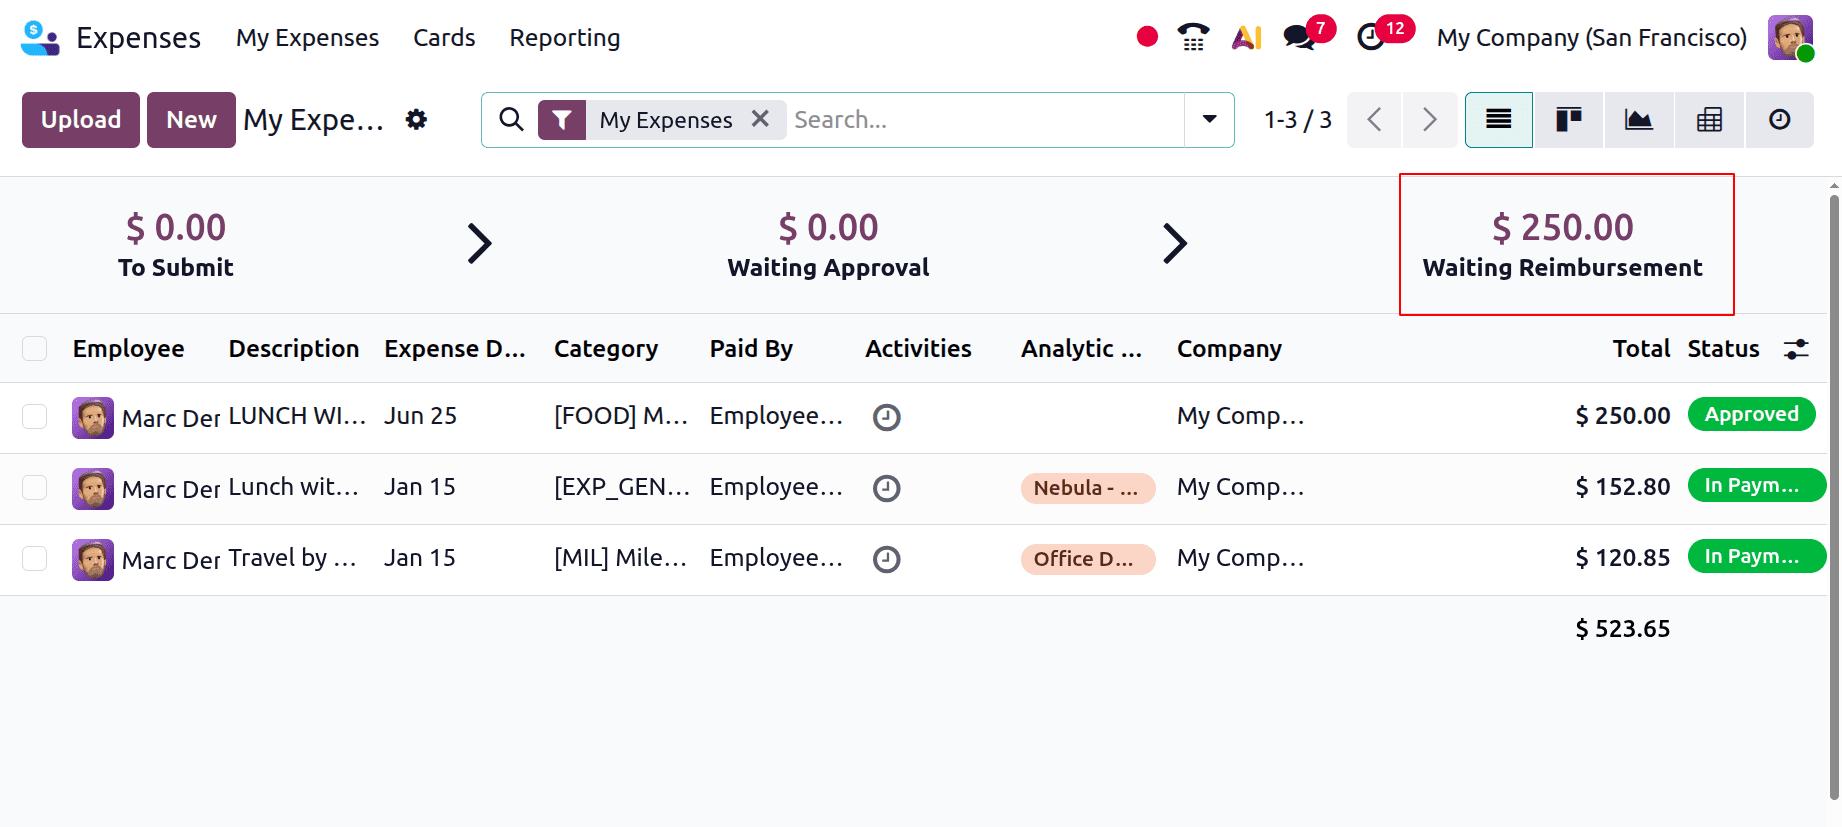Screen dimensions: 1842x827
Task: Select the checkbox for the $ 250.00 row
Action: [x=35, y=416]
